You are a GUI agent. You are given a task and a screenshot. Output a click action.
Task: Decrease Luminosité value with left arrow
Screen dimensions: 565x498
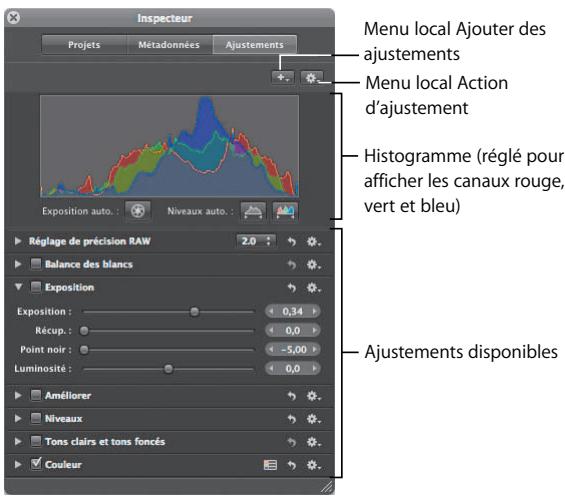(271, 368)
